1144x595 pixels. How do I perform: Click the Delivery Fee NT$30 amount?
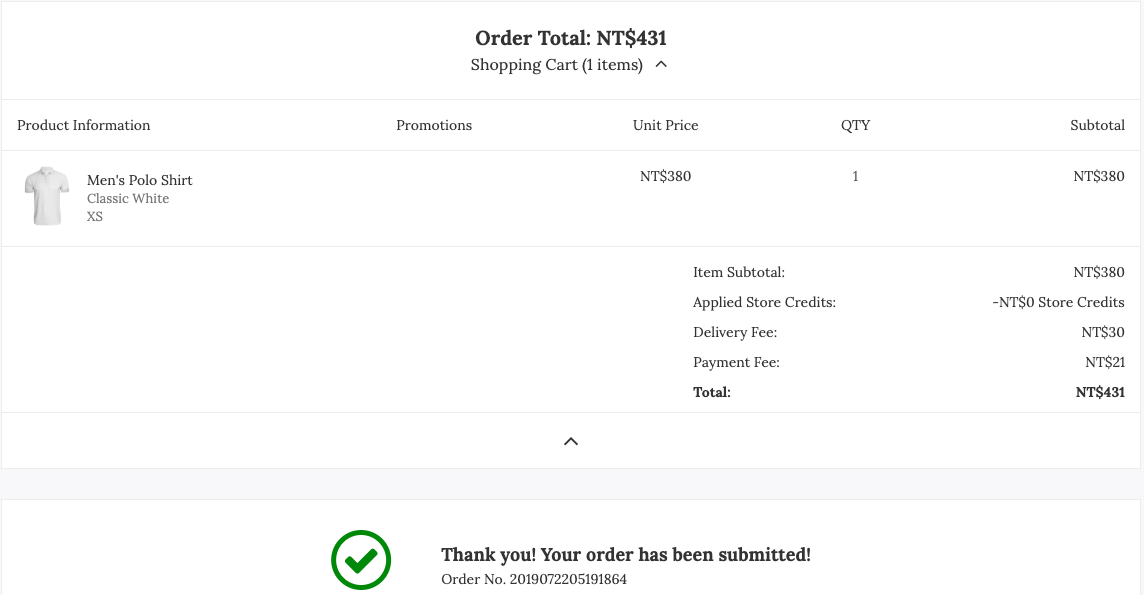1102,332
